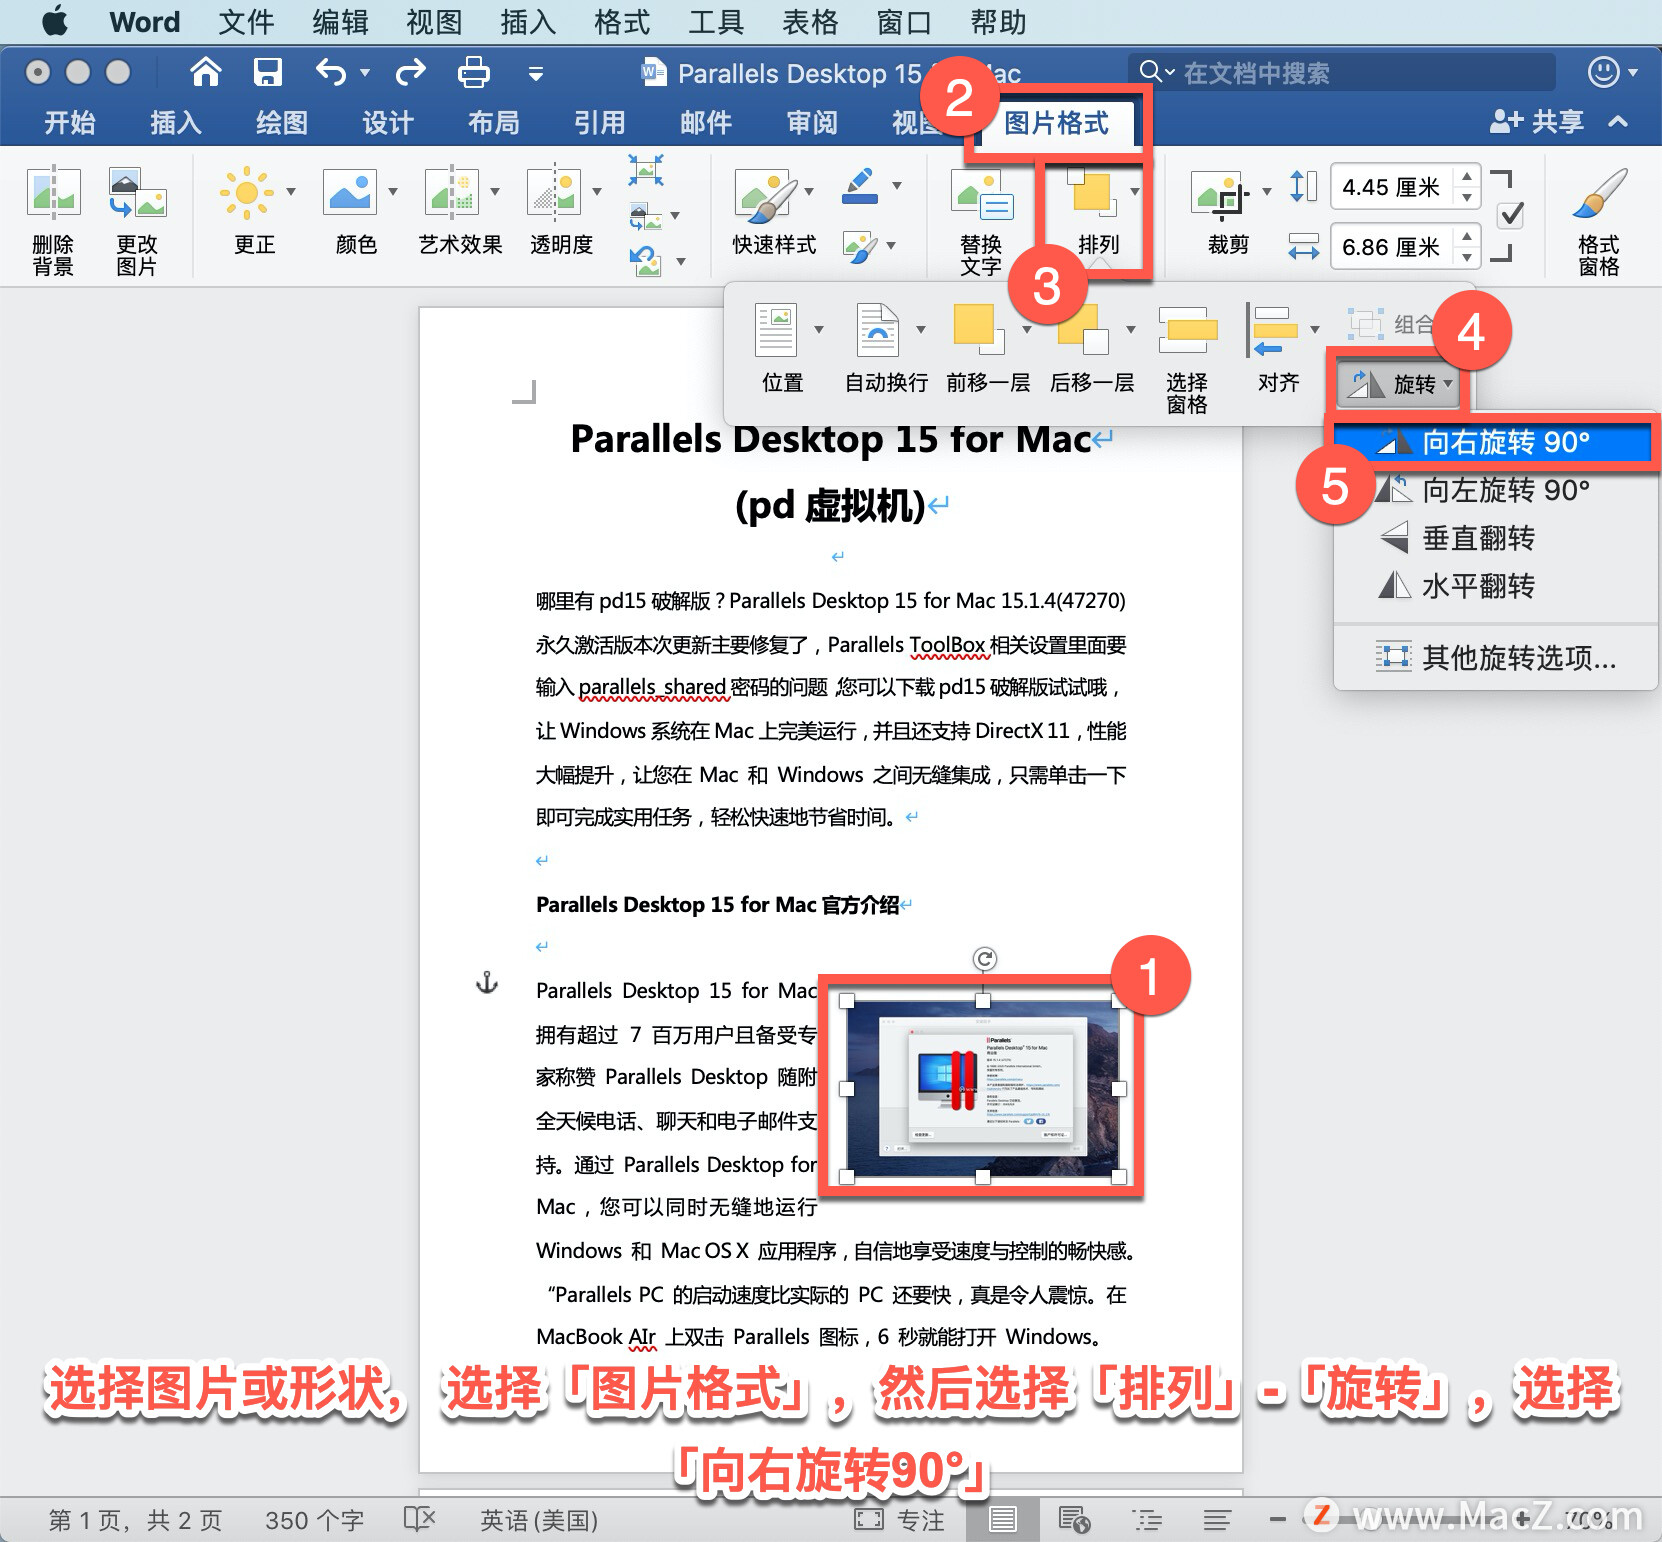Click the Quick Styles (快速样式) icon

(x=765, y=194)
